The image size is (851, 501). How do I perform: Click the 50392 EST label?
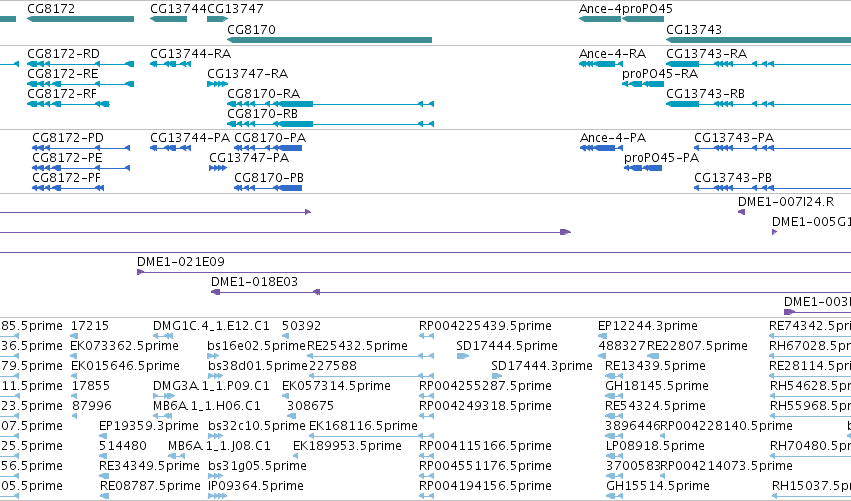(x=301, y=326)
